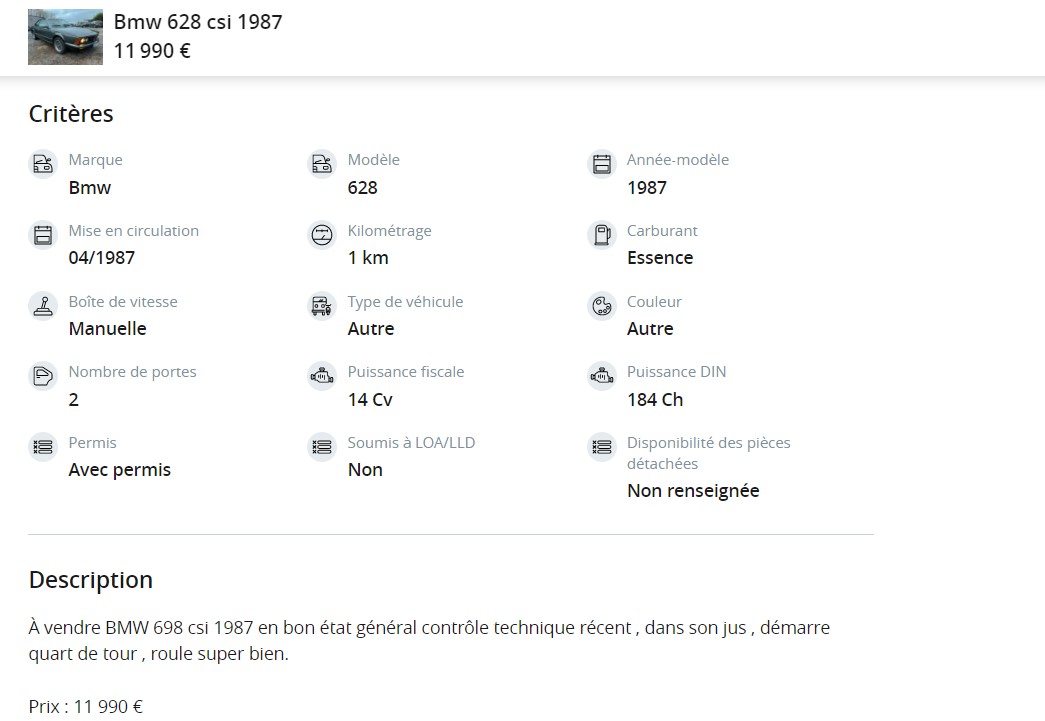Click the Modèle car icon
This screenshot has width=1045, height=721.
point(322,164)
